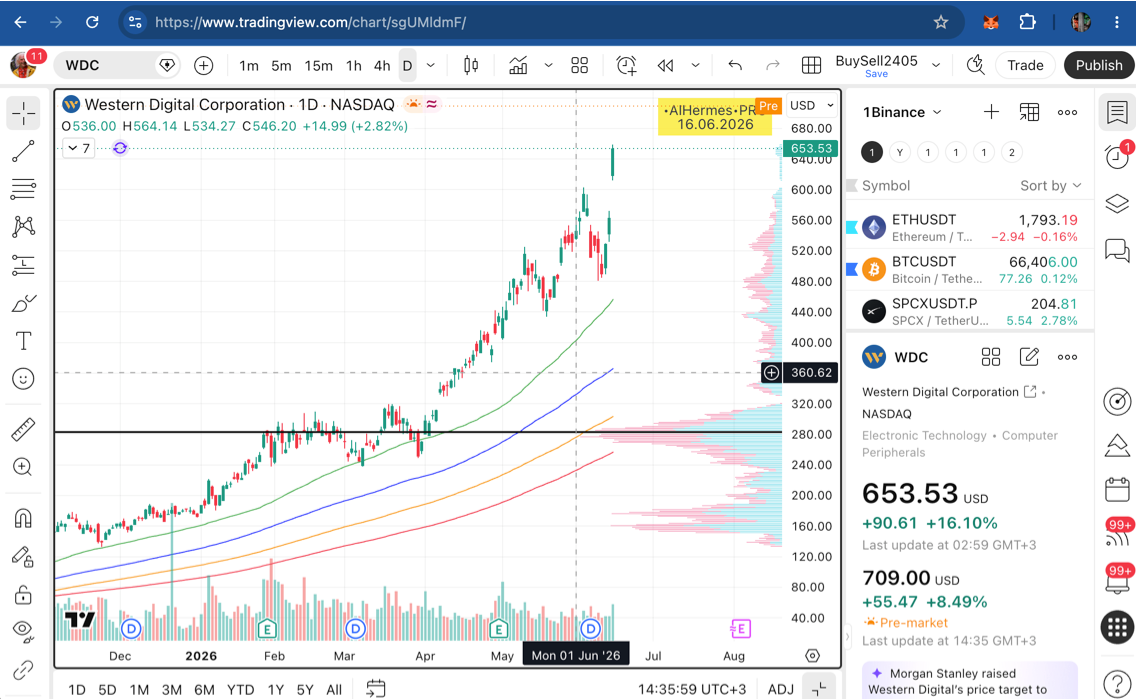
Task: Open the alerts clock panel
Action: tap(1116, 156)
